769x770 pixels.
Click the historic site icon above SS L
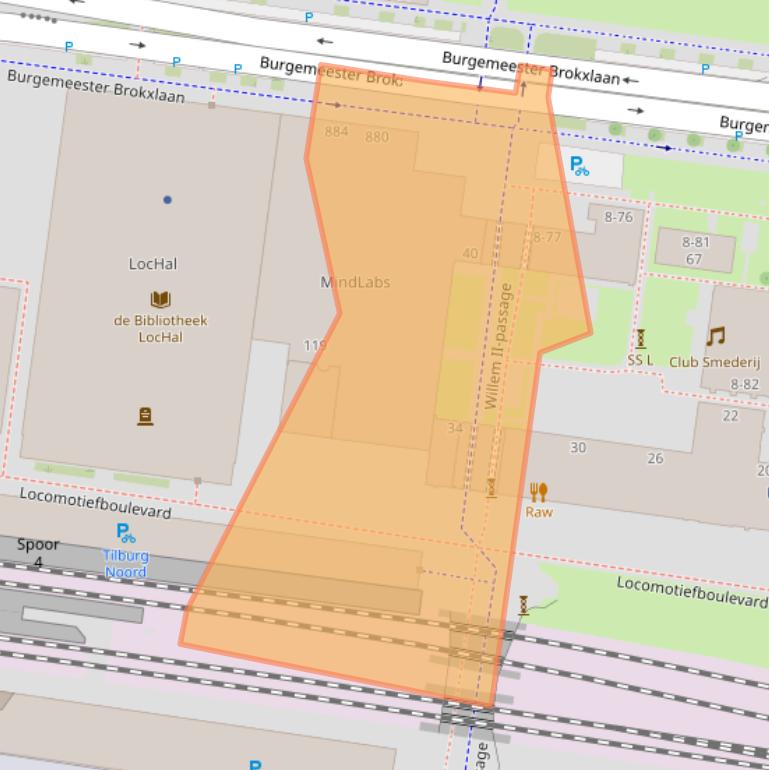(x=641, y=339)
